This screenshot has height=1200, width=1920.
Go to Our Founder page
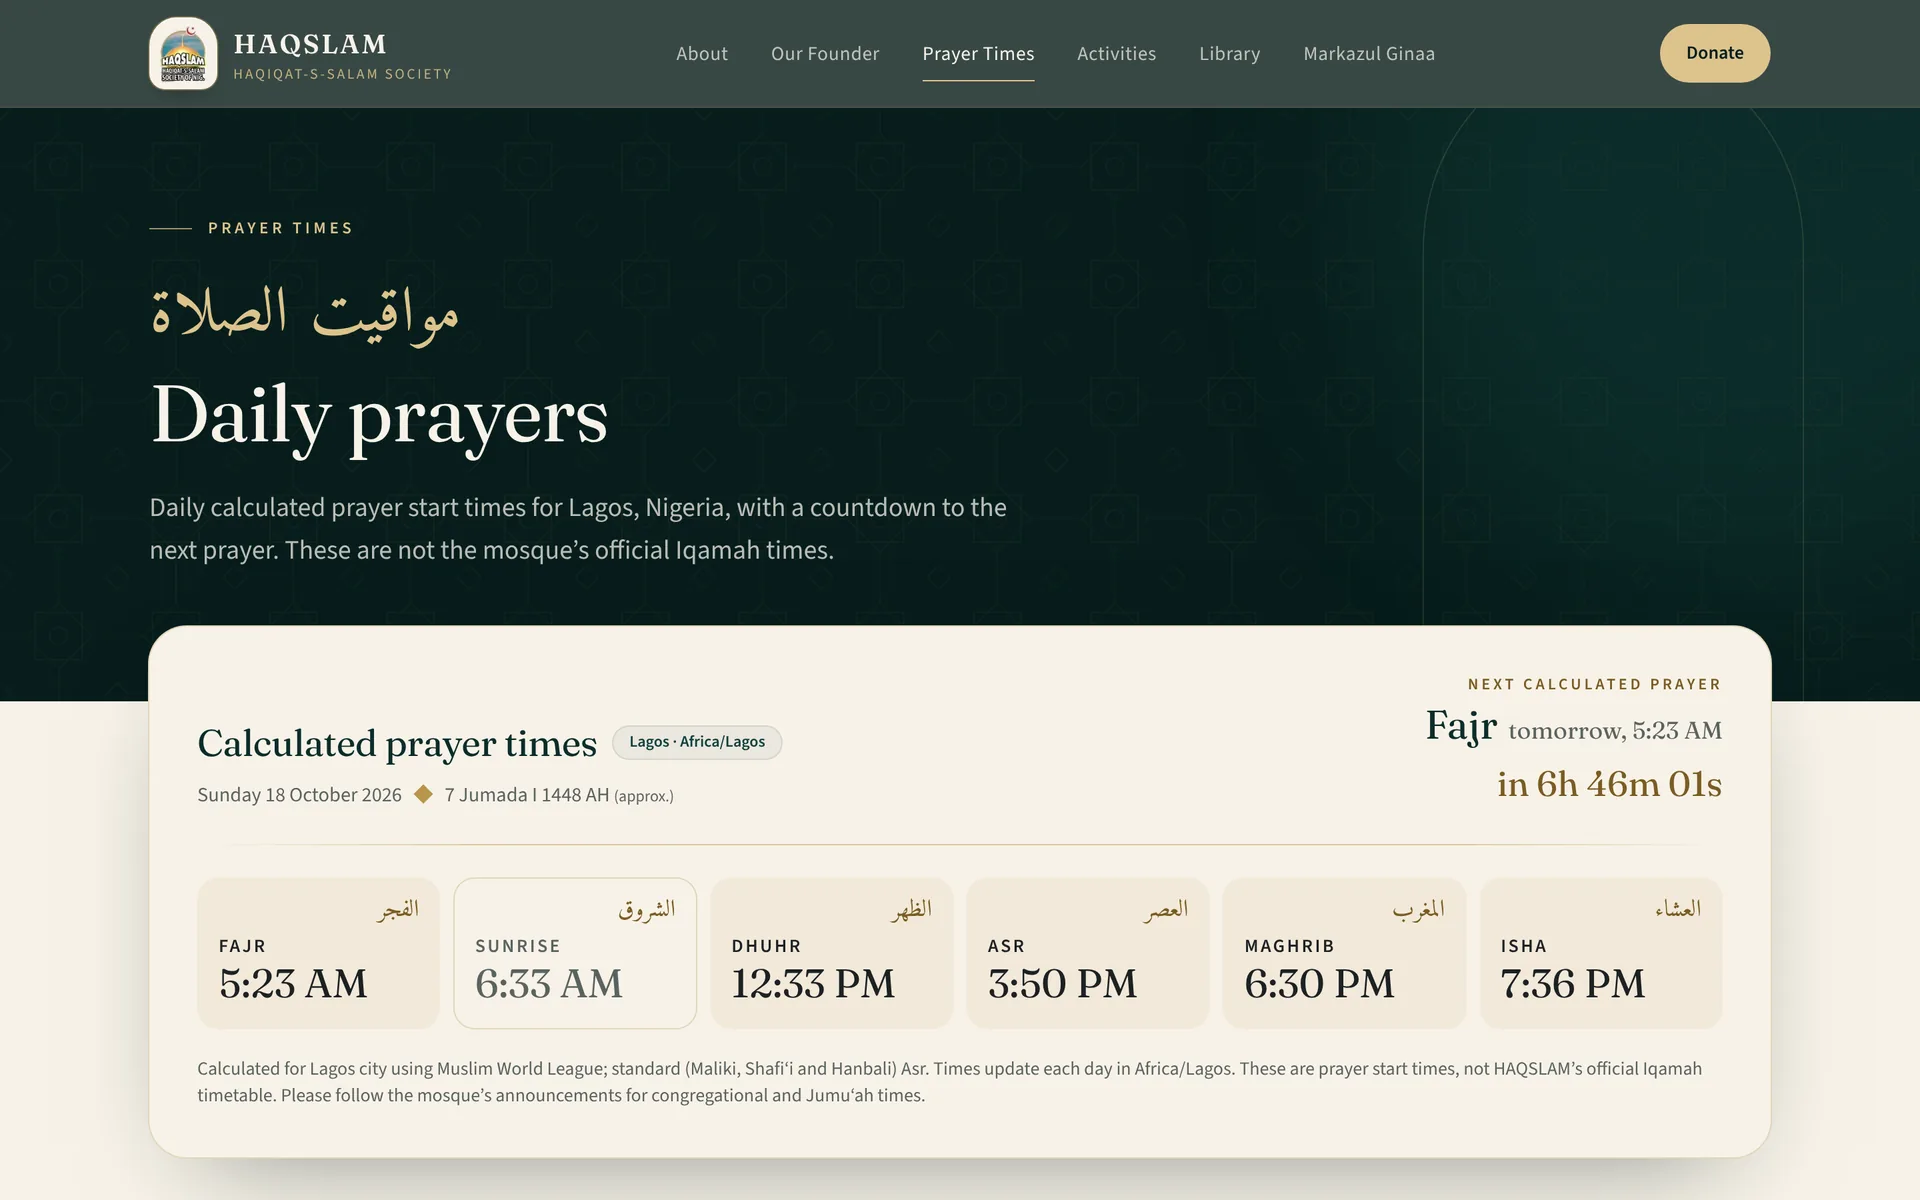coord(825,54)
